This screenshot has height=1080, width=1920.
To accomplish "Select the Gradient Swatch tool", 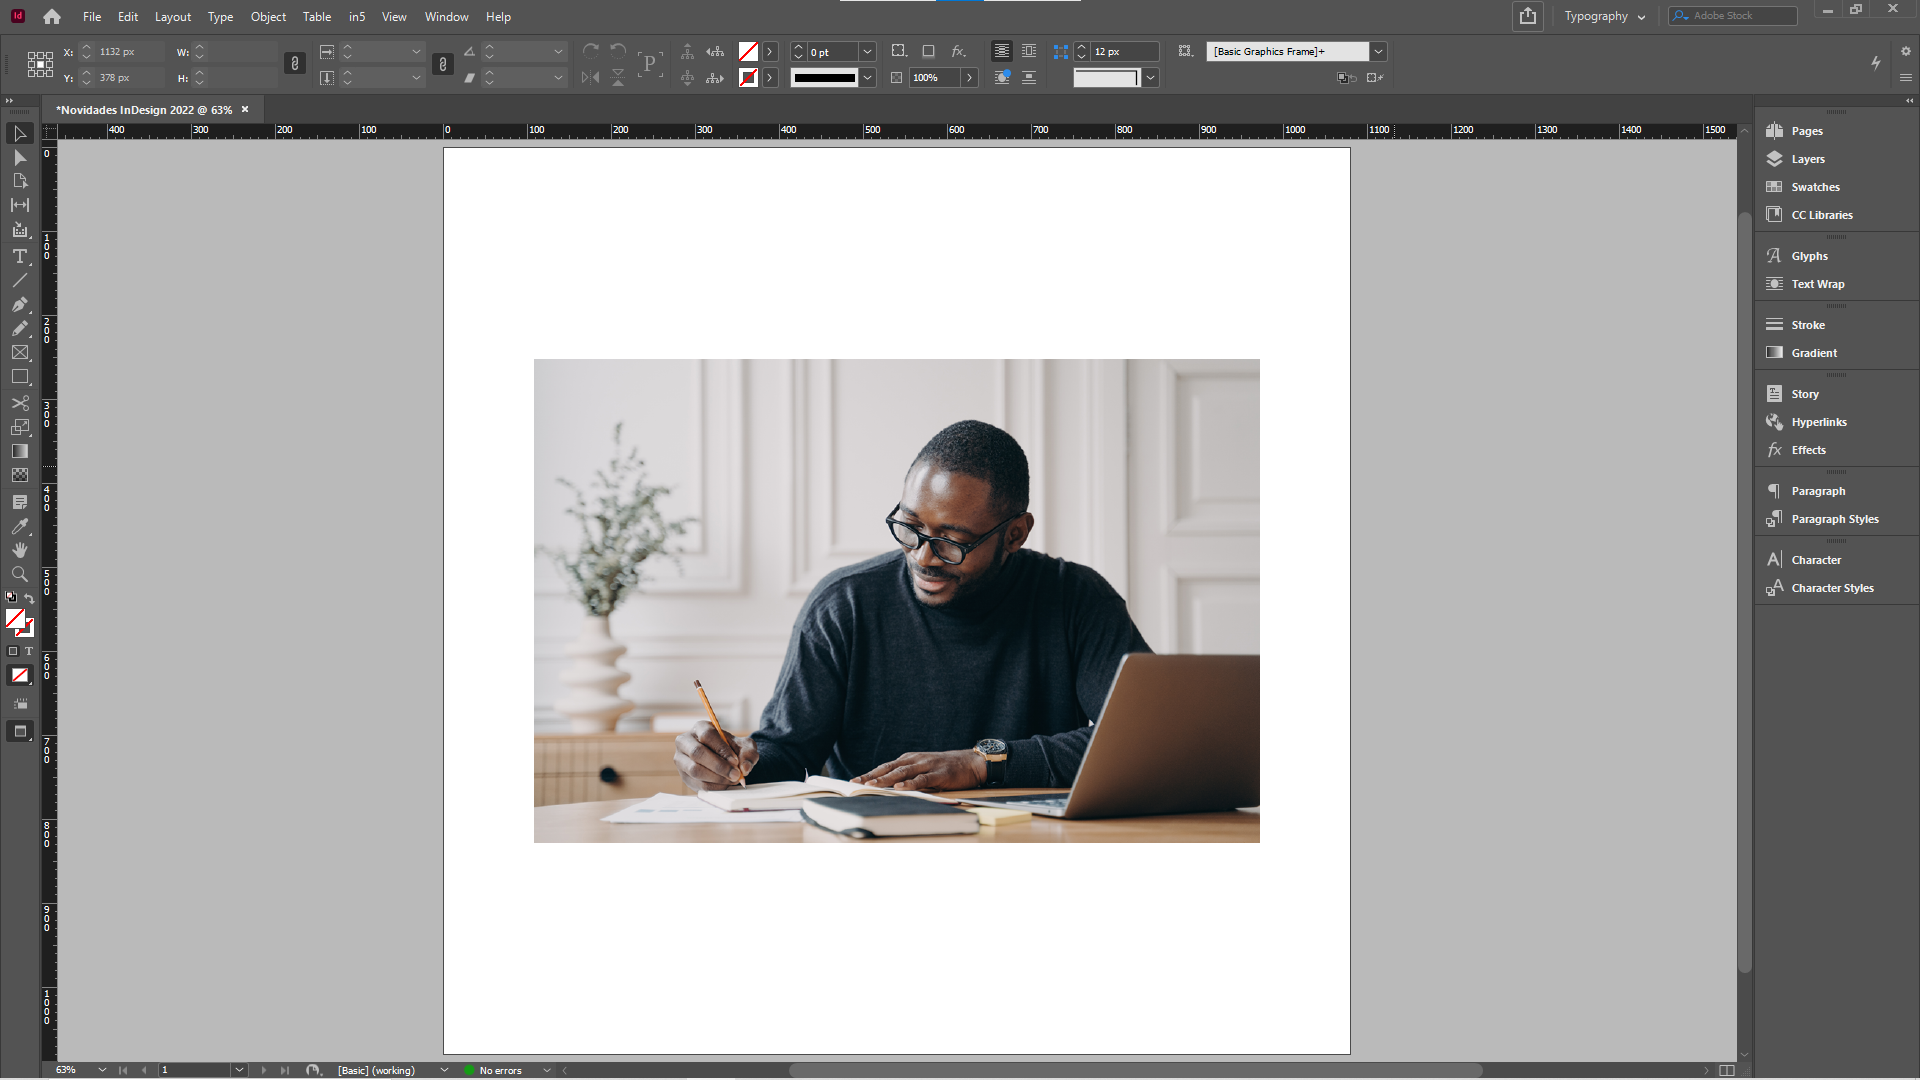I will click(19, 451).
